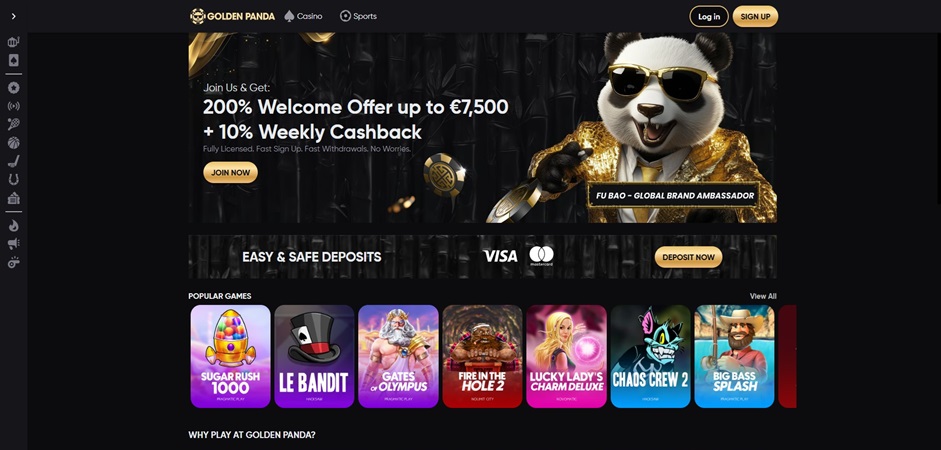Click the SIGN UP button
Screen dimensions: 941x450
tap(755, 16)
